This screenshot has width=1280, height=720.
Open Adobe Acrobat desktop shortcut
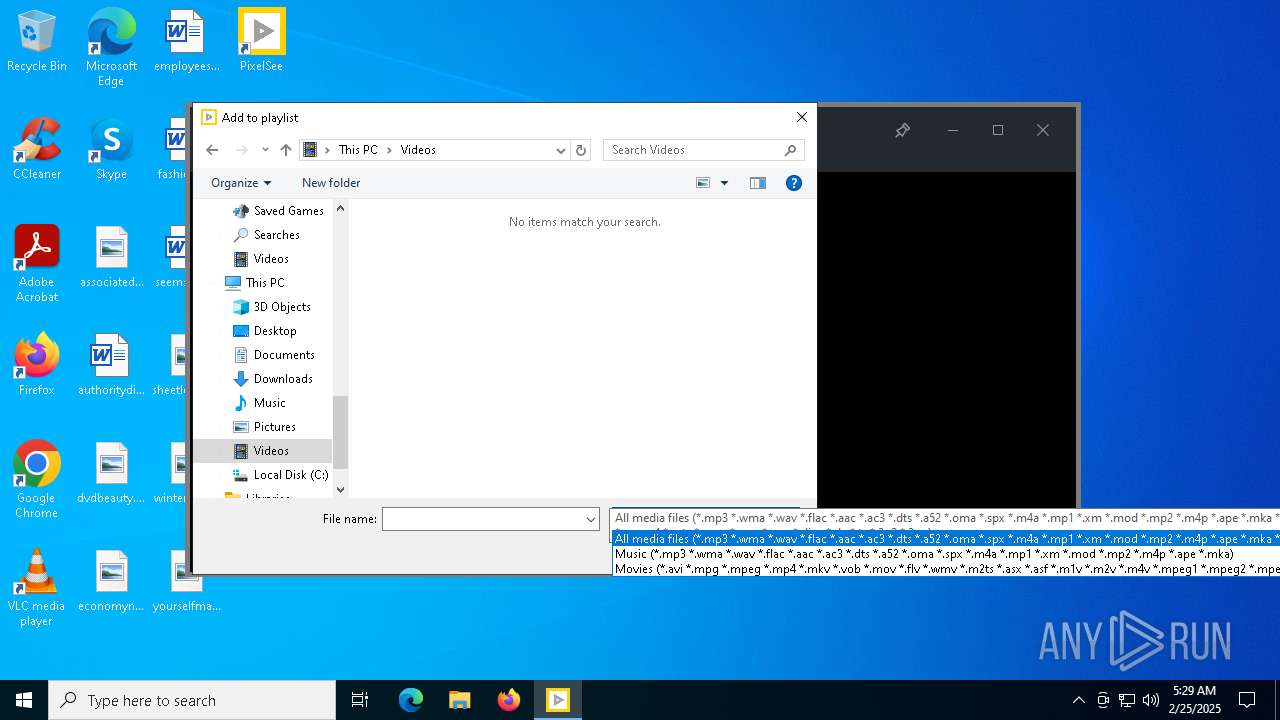[37, 264]
